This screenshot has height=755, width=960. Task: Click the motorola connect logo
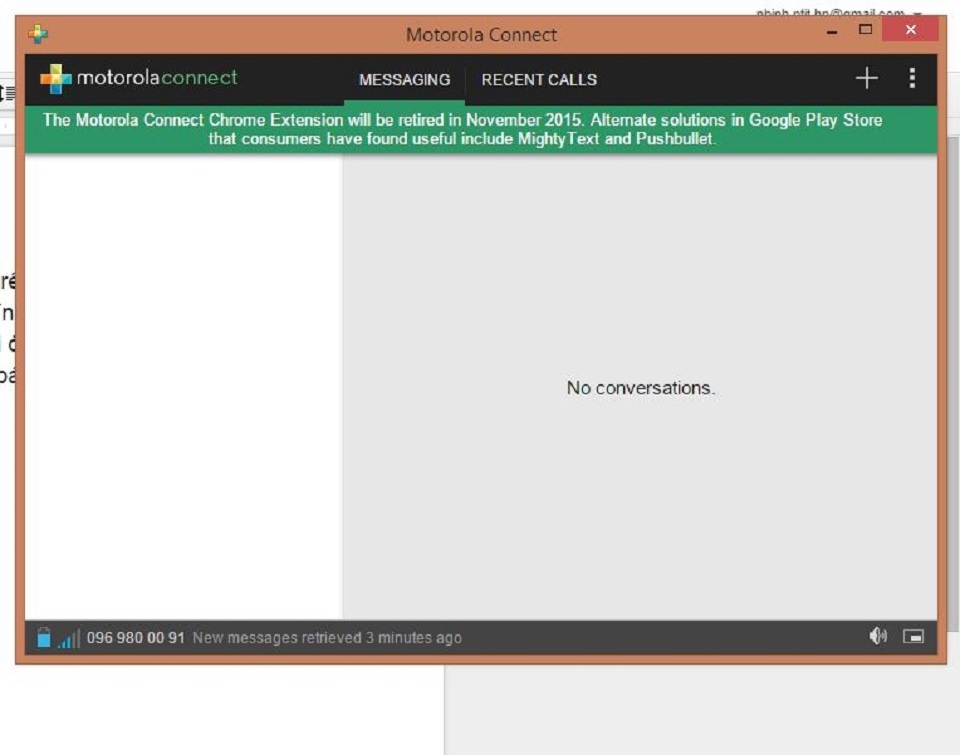pyautogui.click(x=139, y=78)
